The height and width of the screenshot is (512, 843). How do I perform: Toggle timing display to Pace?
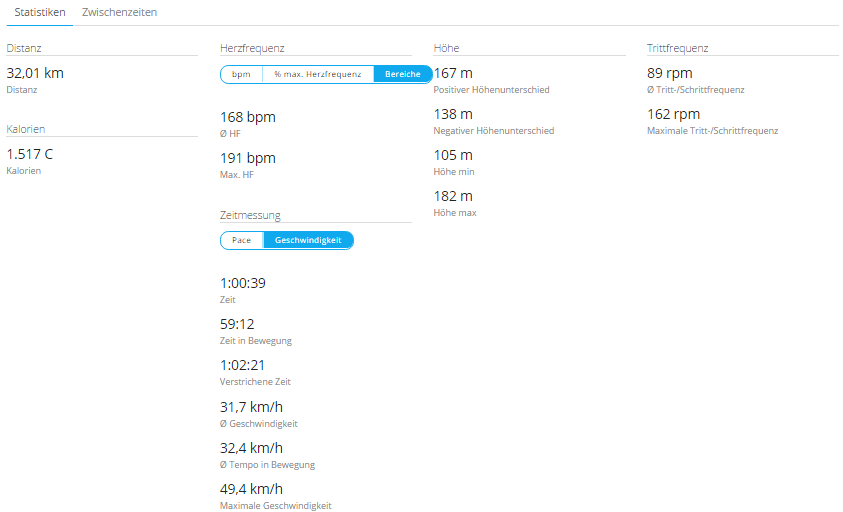pyautogui.click(x=242, y=240)
